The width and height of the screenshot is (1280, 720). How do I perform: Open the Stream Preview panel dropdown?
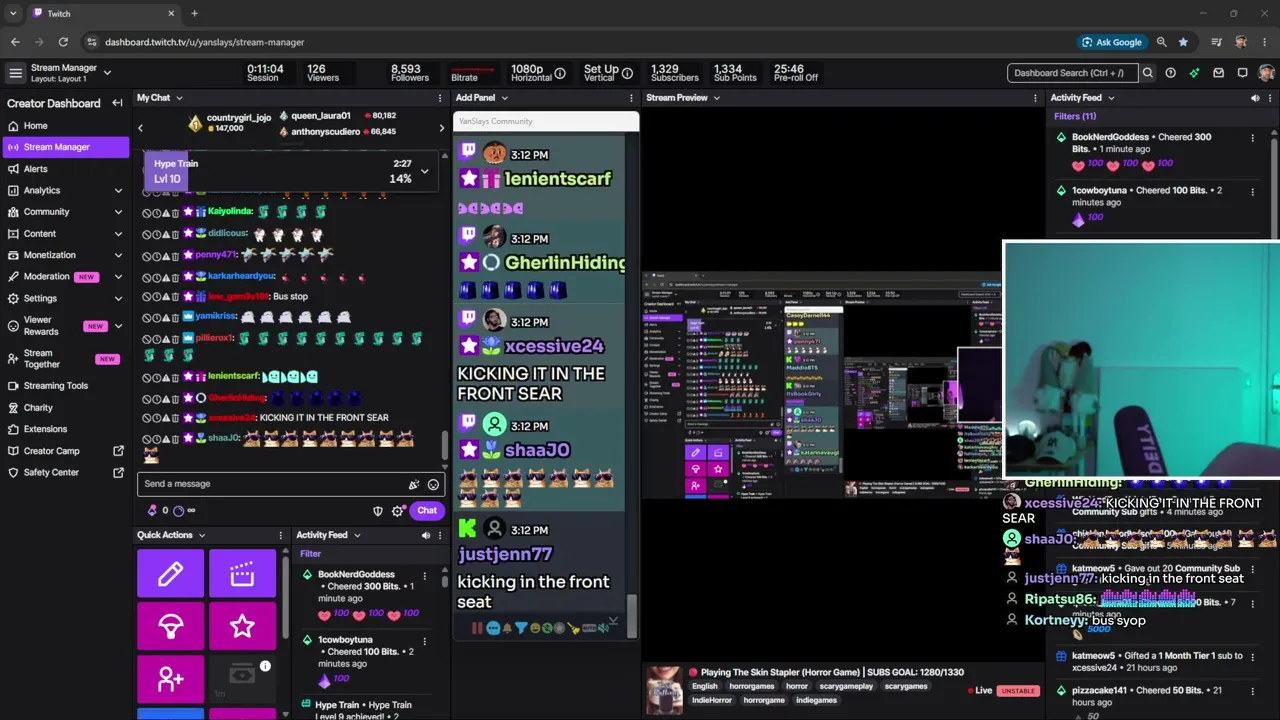716,98
